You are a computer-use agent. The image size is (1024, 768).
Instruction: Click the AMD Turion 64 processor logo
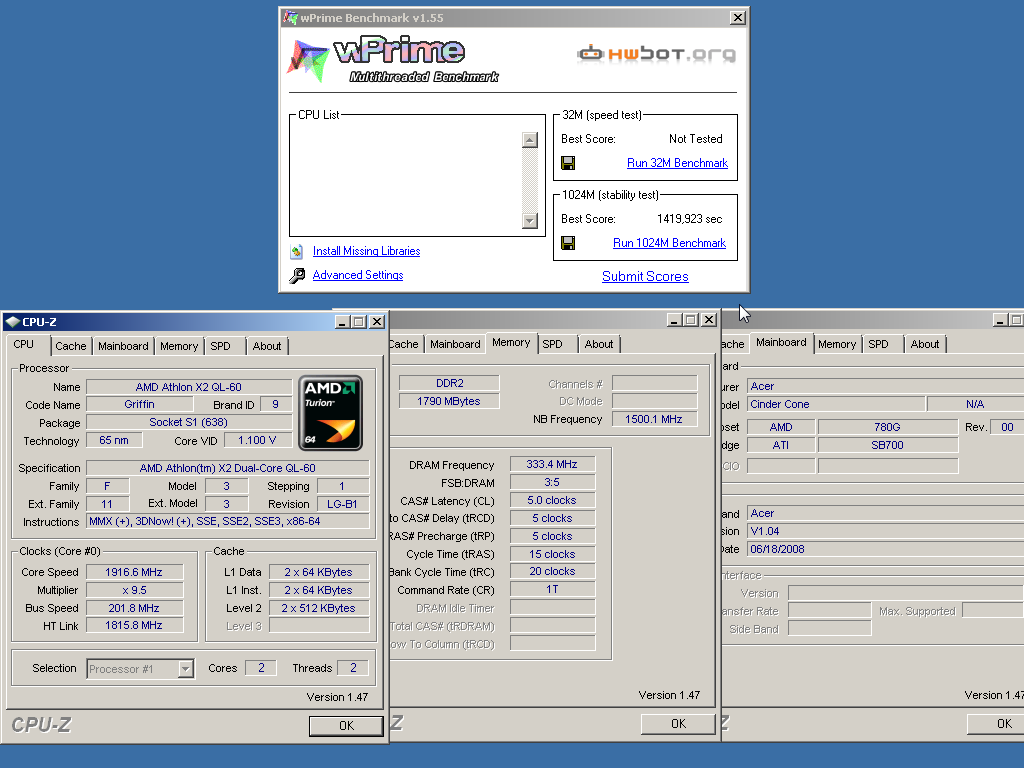click(x=330, y=413)
